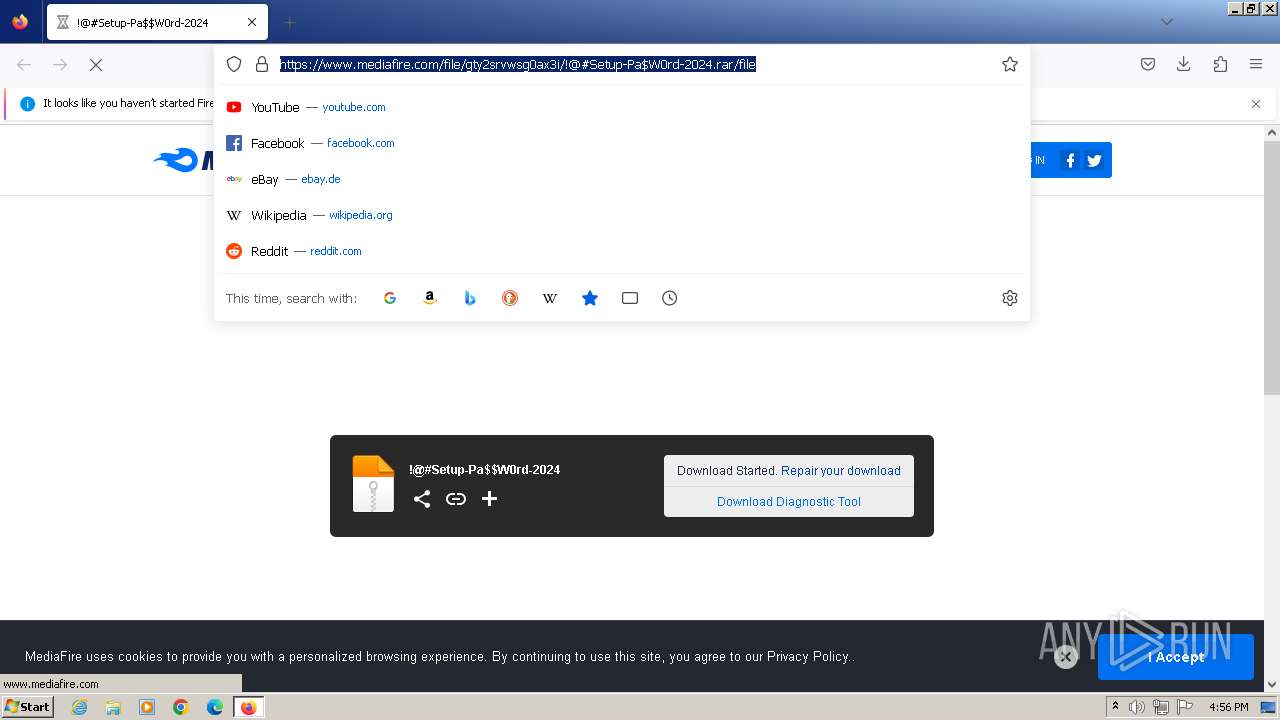Search this time with Wikipedia

[550, 298]
